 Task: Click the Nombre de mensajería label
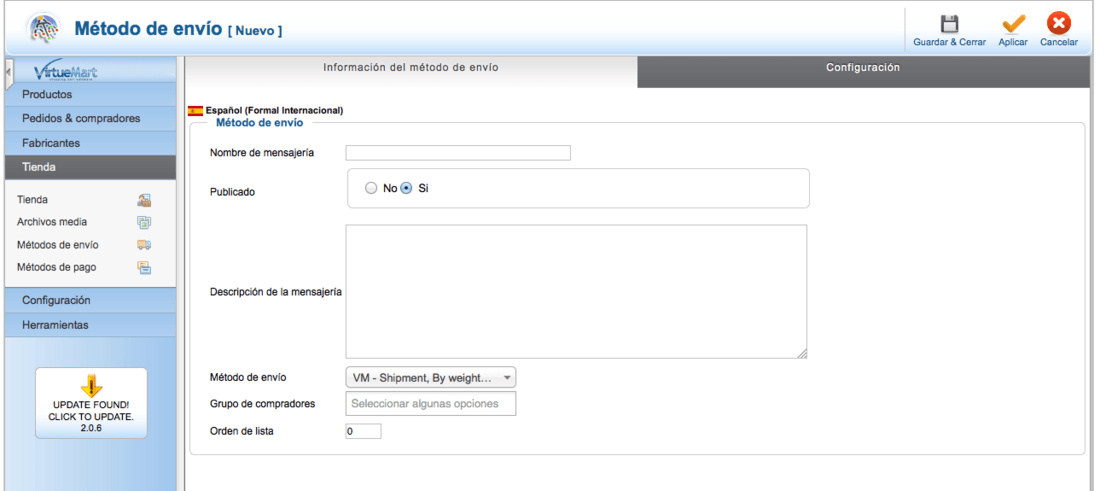262,153
